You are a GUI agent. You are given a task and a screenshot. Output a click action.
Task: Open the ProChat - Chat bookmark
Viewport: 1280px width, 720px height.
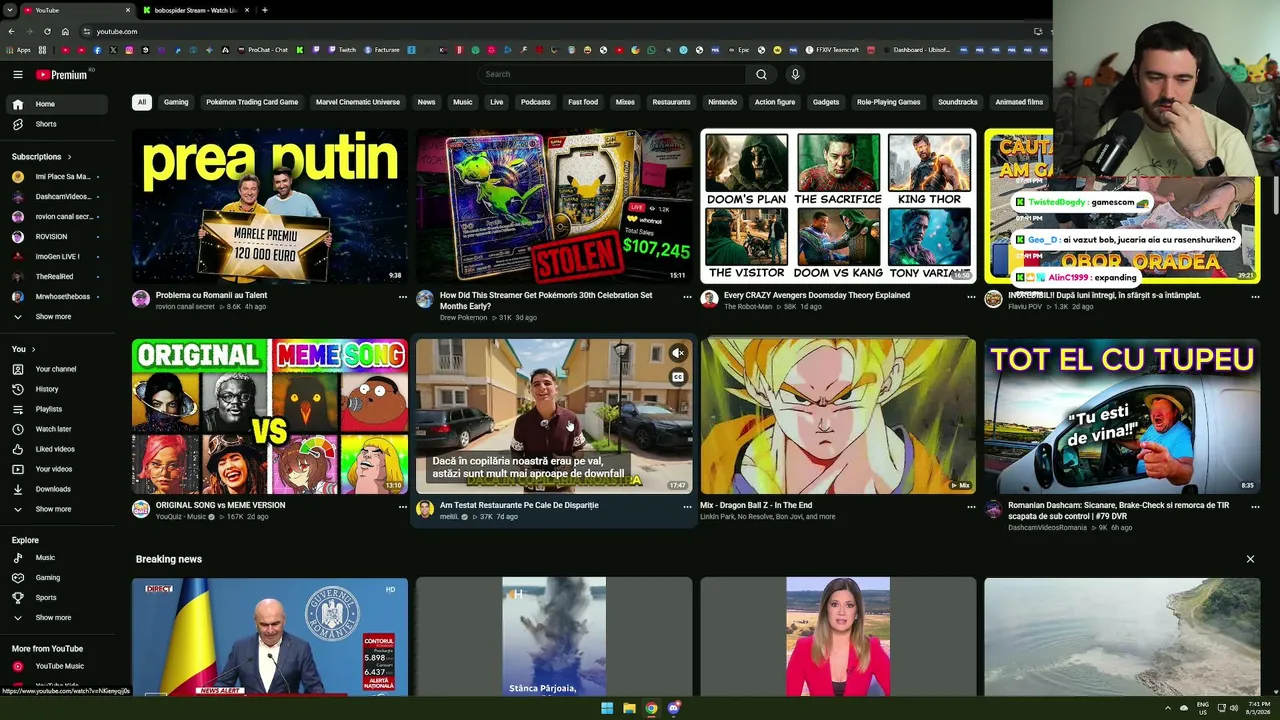263,50
